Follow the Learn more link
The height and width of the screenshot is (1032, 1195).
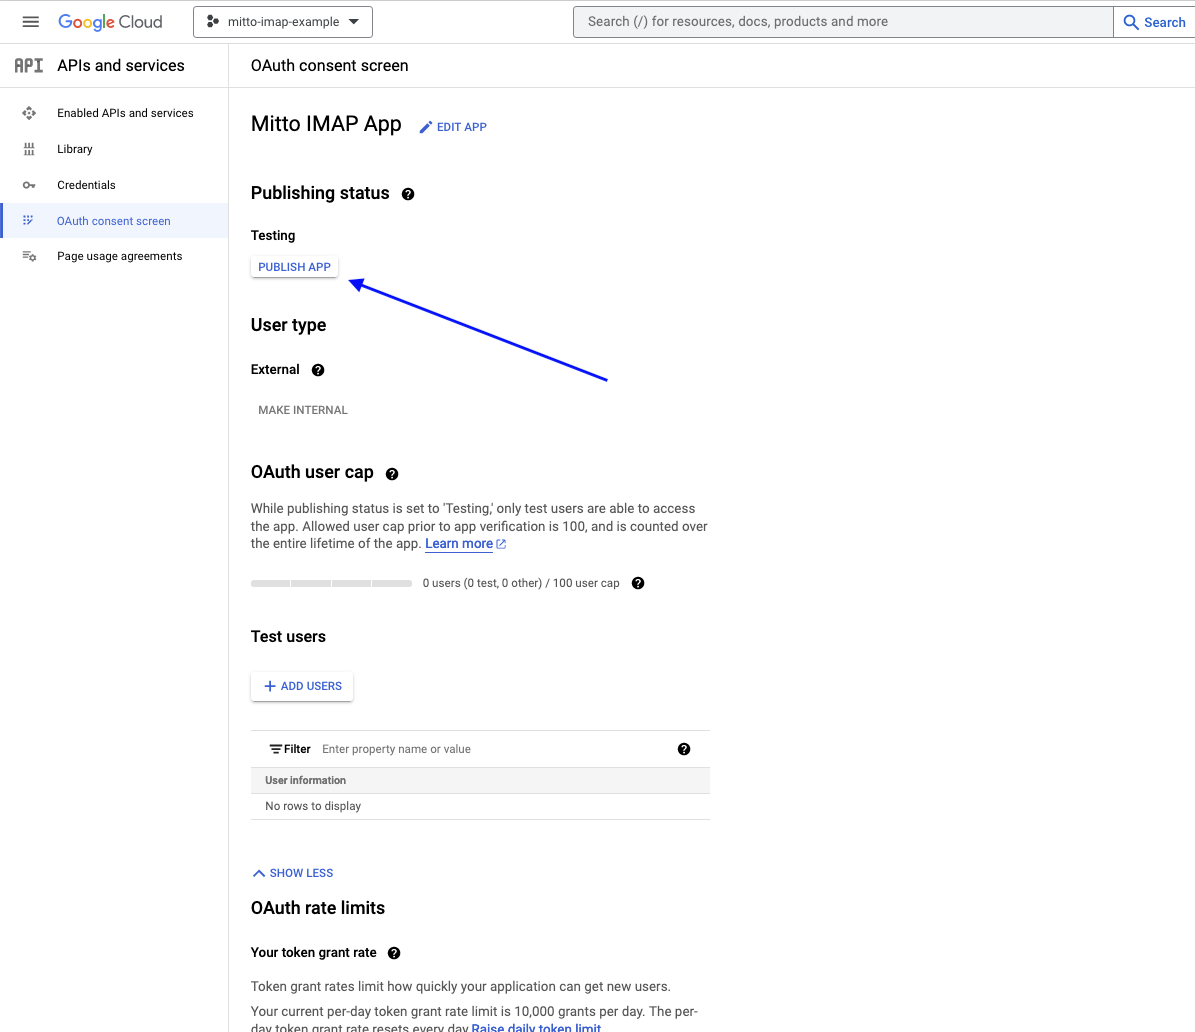click(x=459, y=543)
